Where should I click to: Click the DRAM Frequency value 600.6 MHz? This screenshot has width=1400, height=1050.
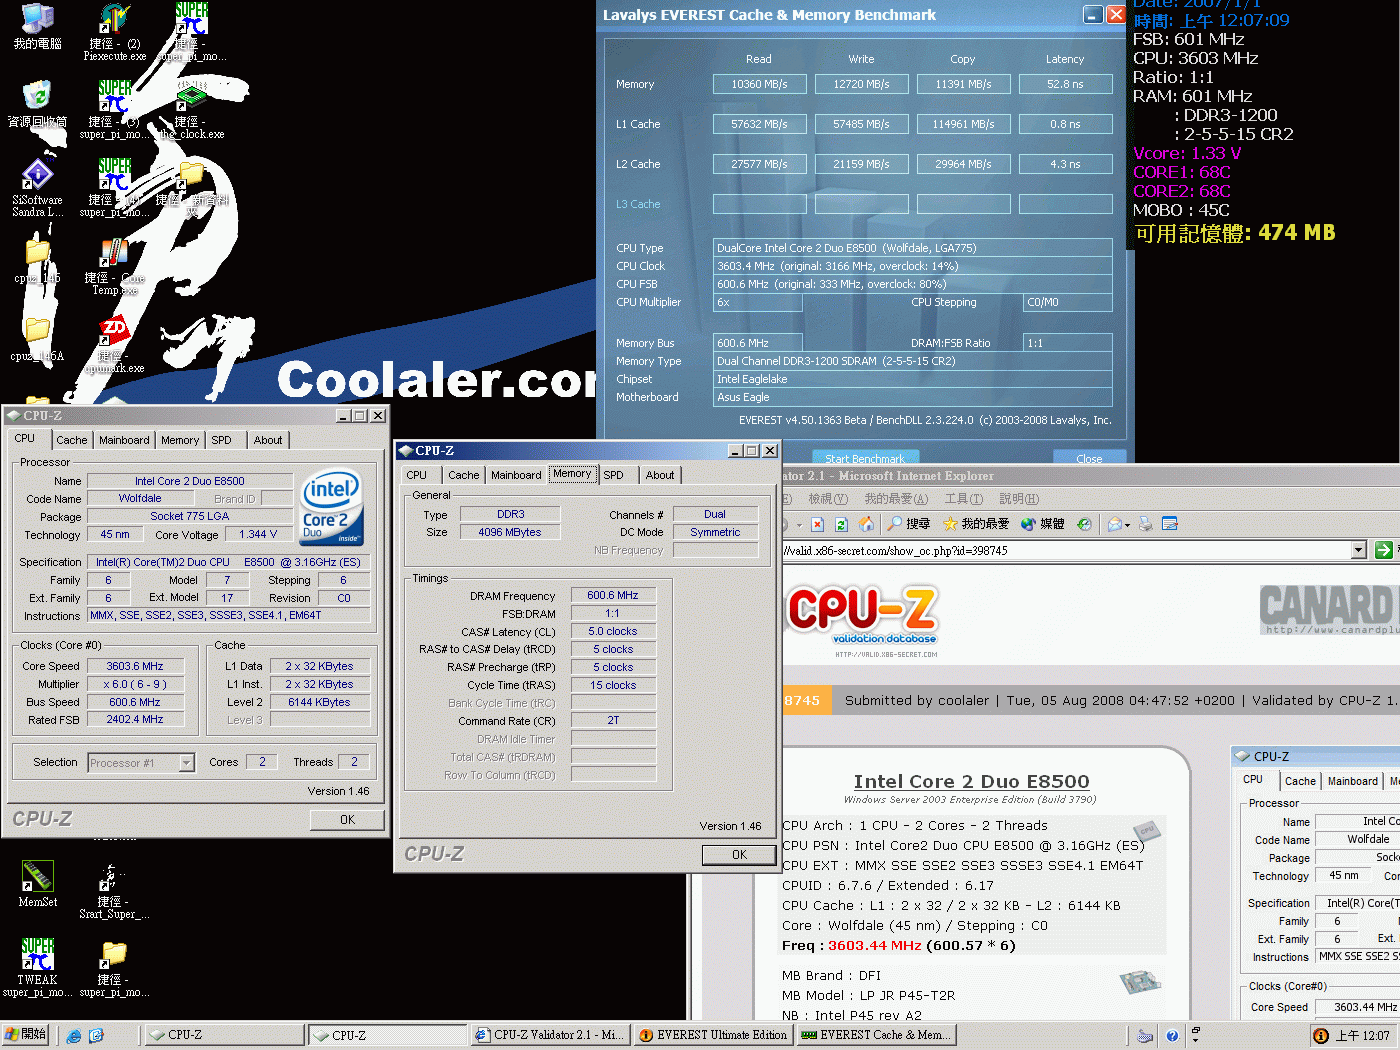613,595
